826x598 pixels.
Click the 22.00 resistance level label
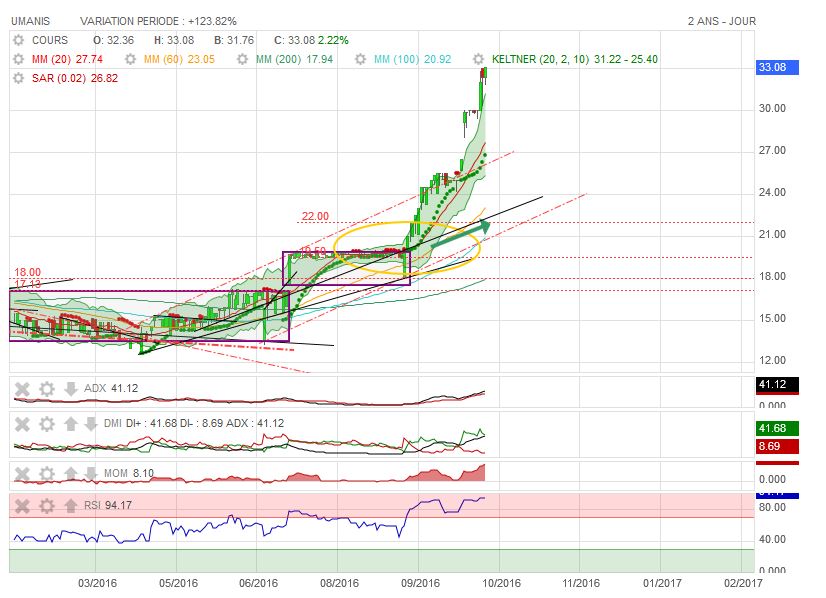point(315,216)
